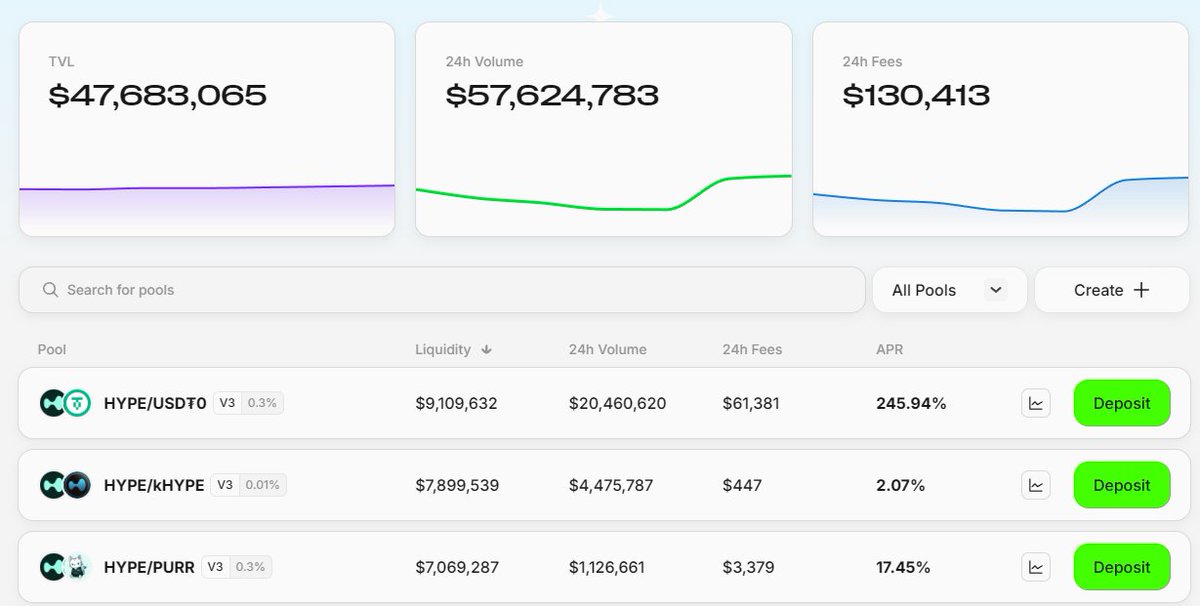Deposit into HYPE/PURR pool
This screenshot has width=1200, height=606.
pyautogui.click(x=1122, y=567)
